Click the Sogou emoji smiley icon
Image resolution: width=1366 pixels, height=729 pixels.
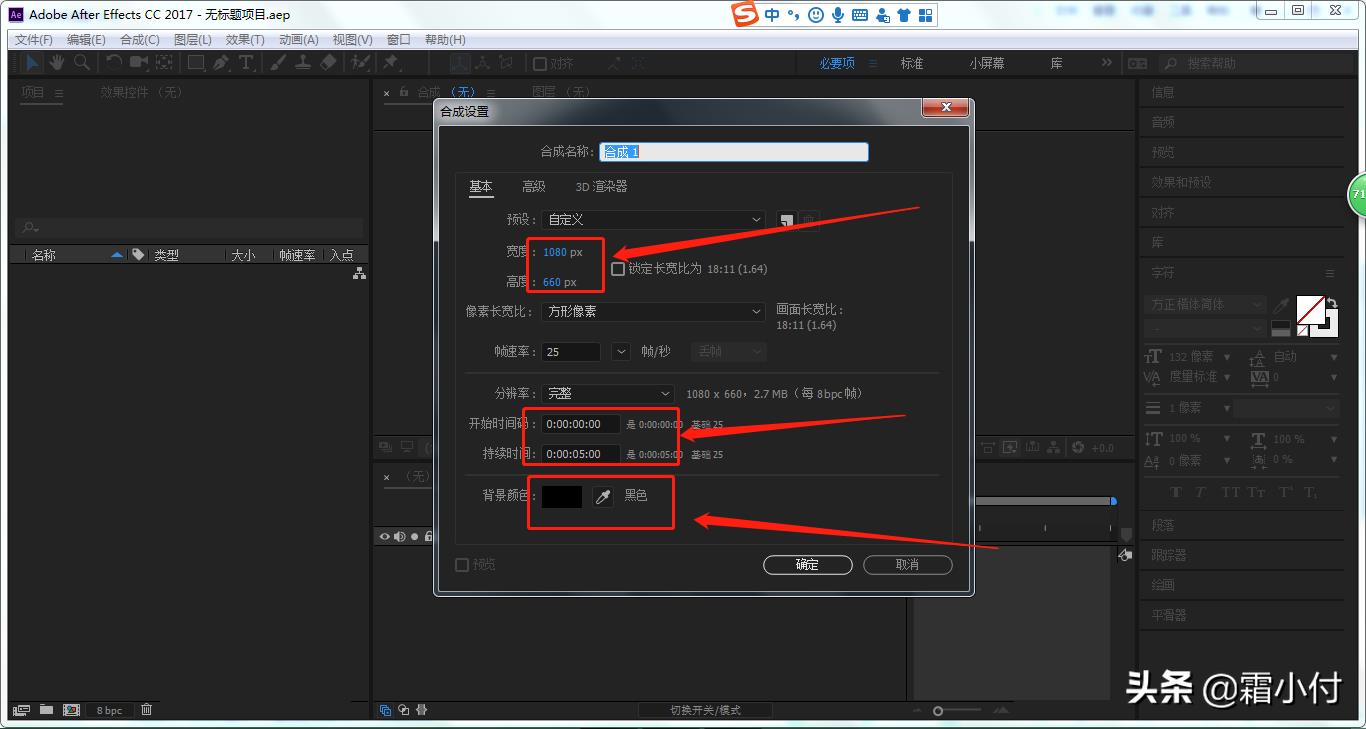point(816,15)
